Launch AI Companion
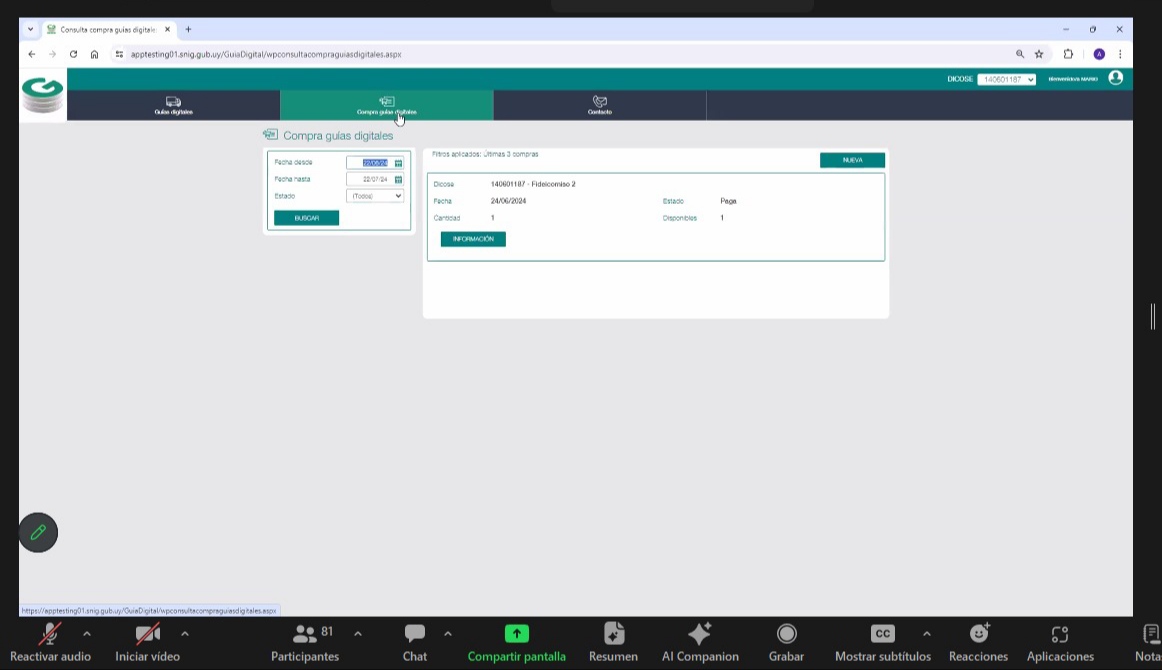1162x670 pixels. pos(700,643)
